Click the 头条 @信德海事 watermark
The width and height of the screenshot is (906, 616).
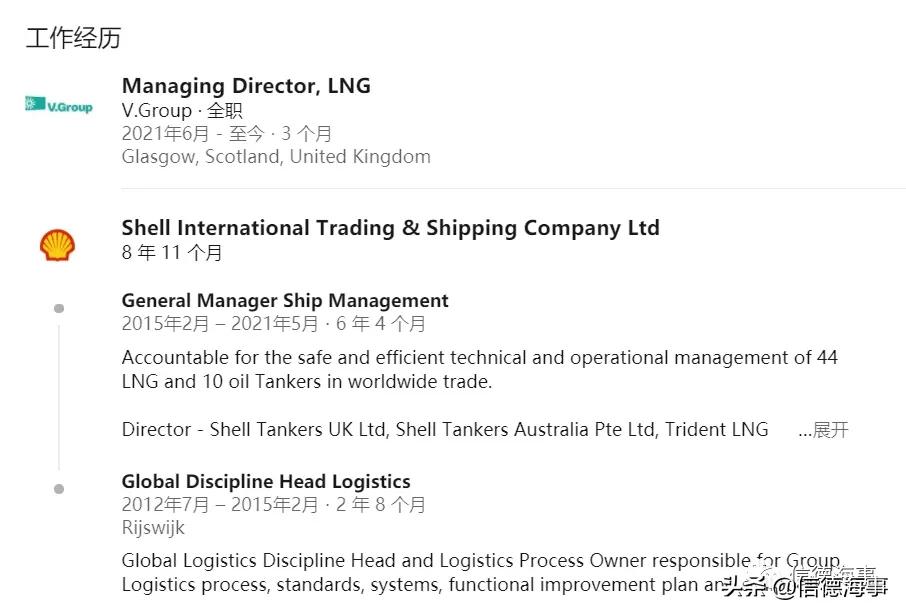tap(803, 586)
